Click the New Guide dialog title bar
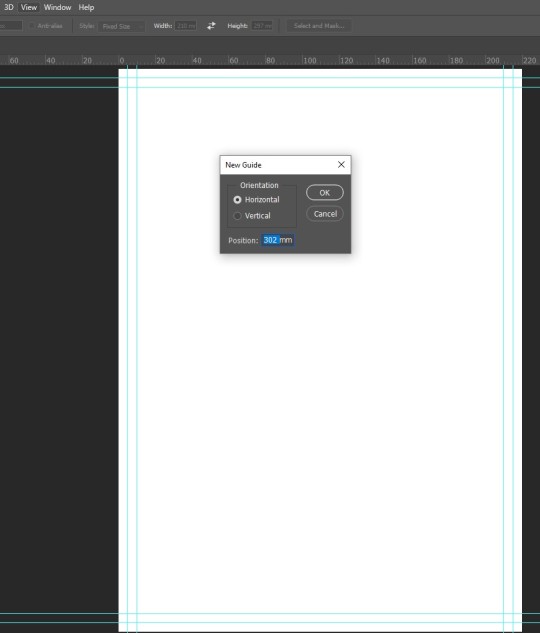The width and height of the screenshot is (540, 633). (x=278, y=165)
